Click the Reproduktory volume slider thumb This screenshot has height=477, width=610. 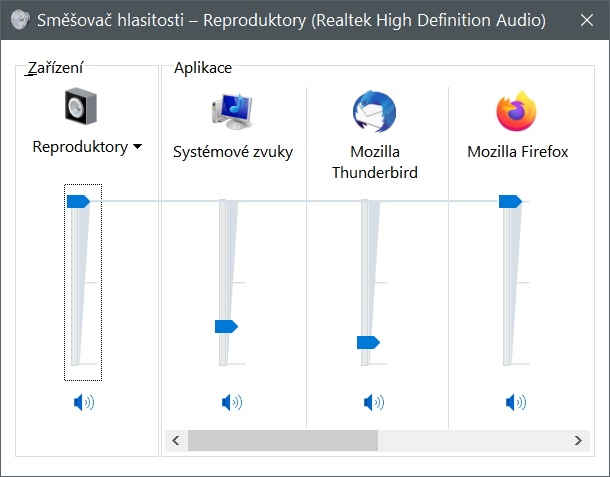tap(78, 202)
